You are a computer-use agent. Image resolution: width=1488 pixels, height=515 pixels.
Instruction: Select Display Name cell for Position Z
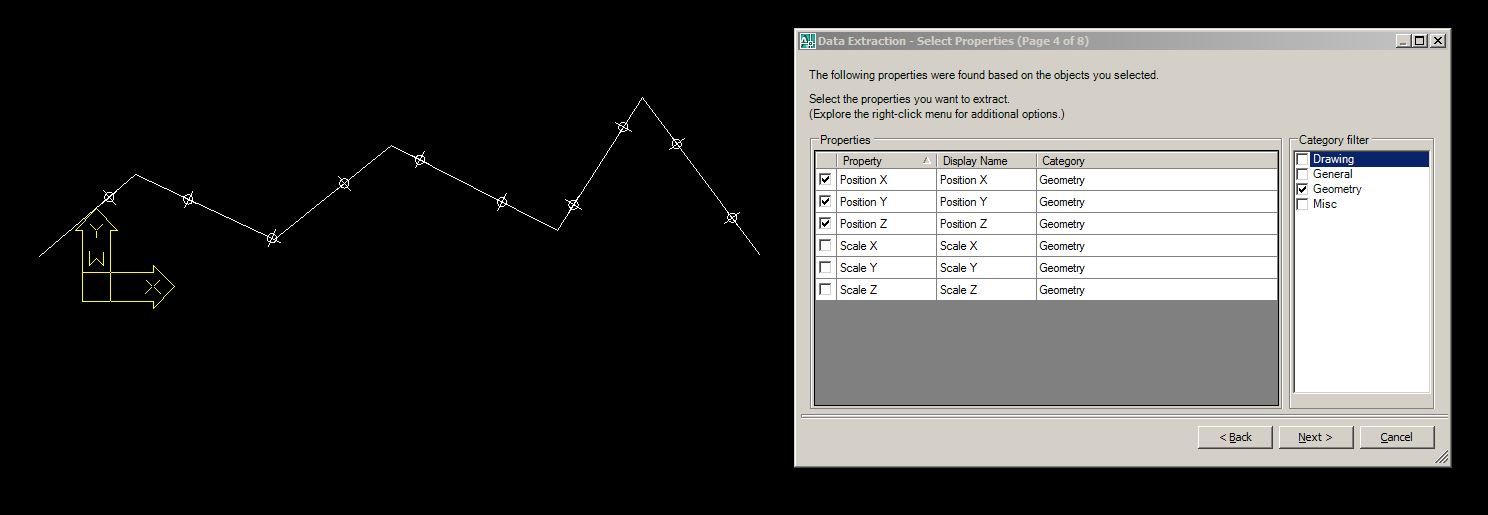click(986, 224)
